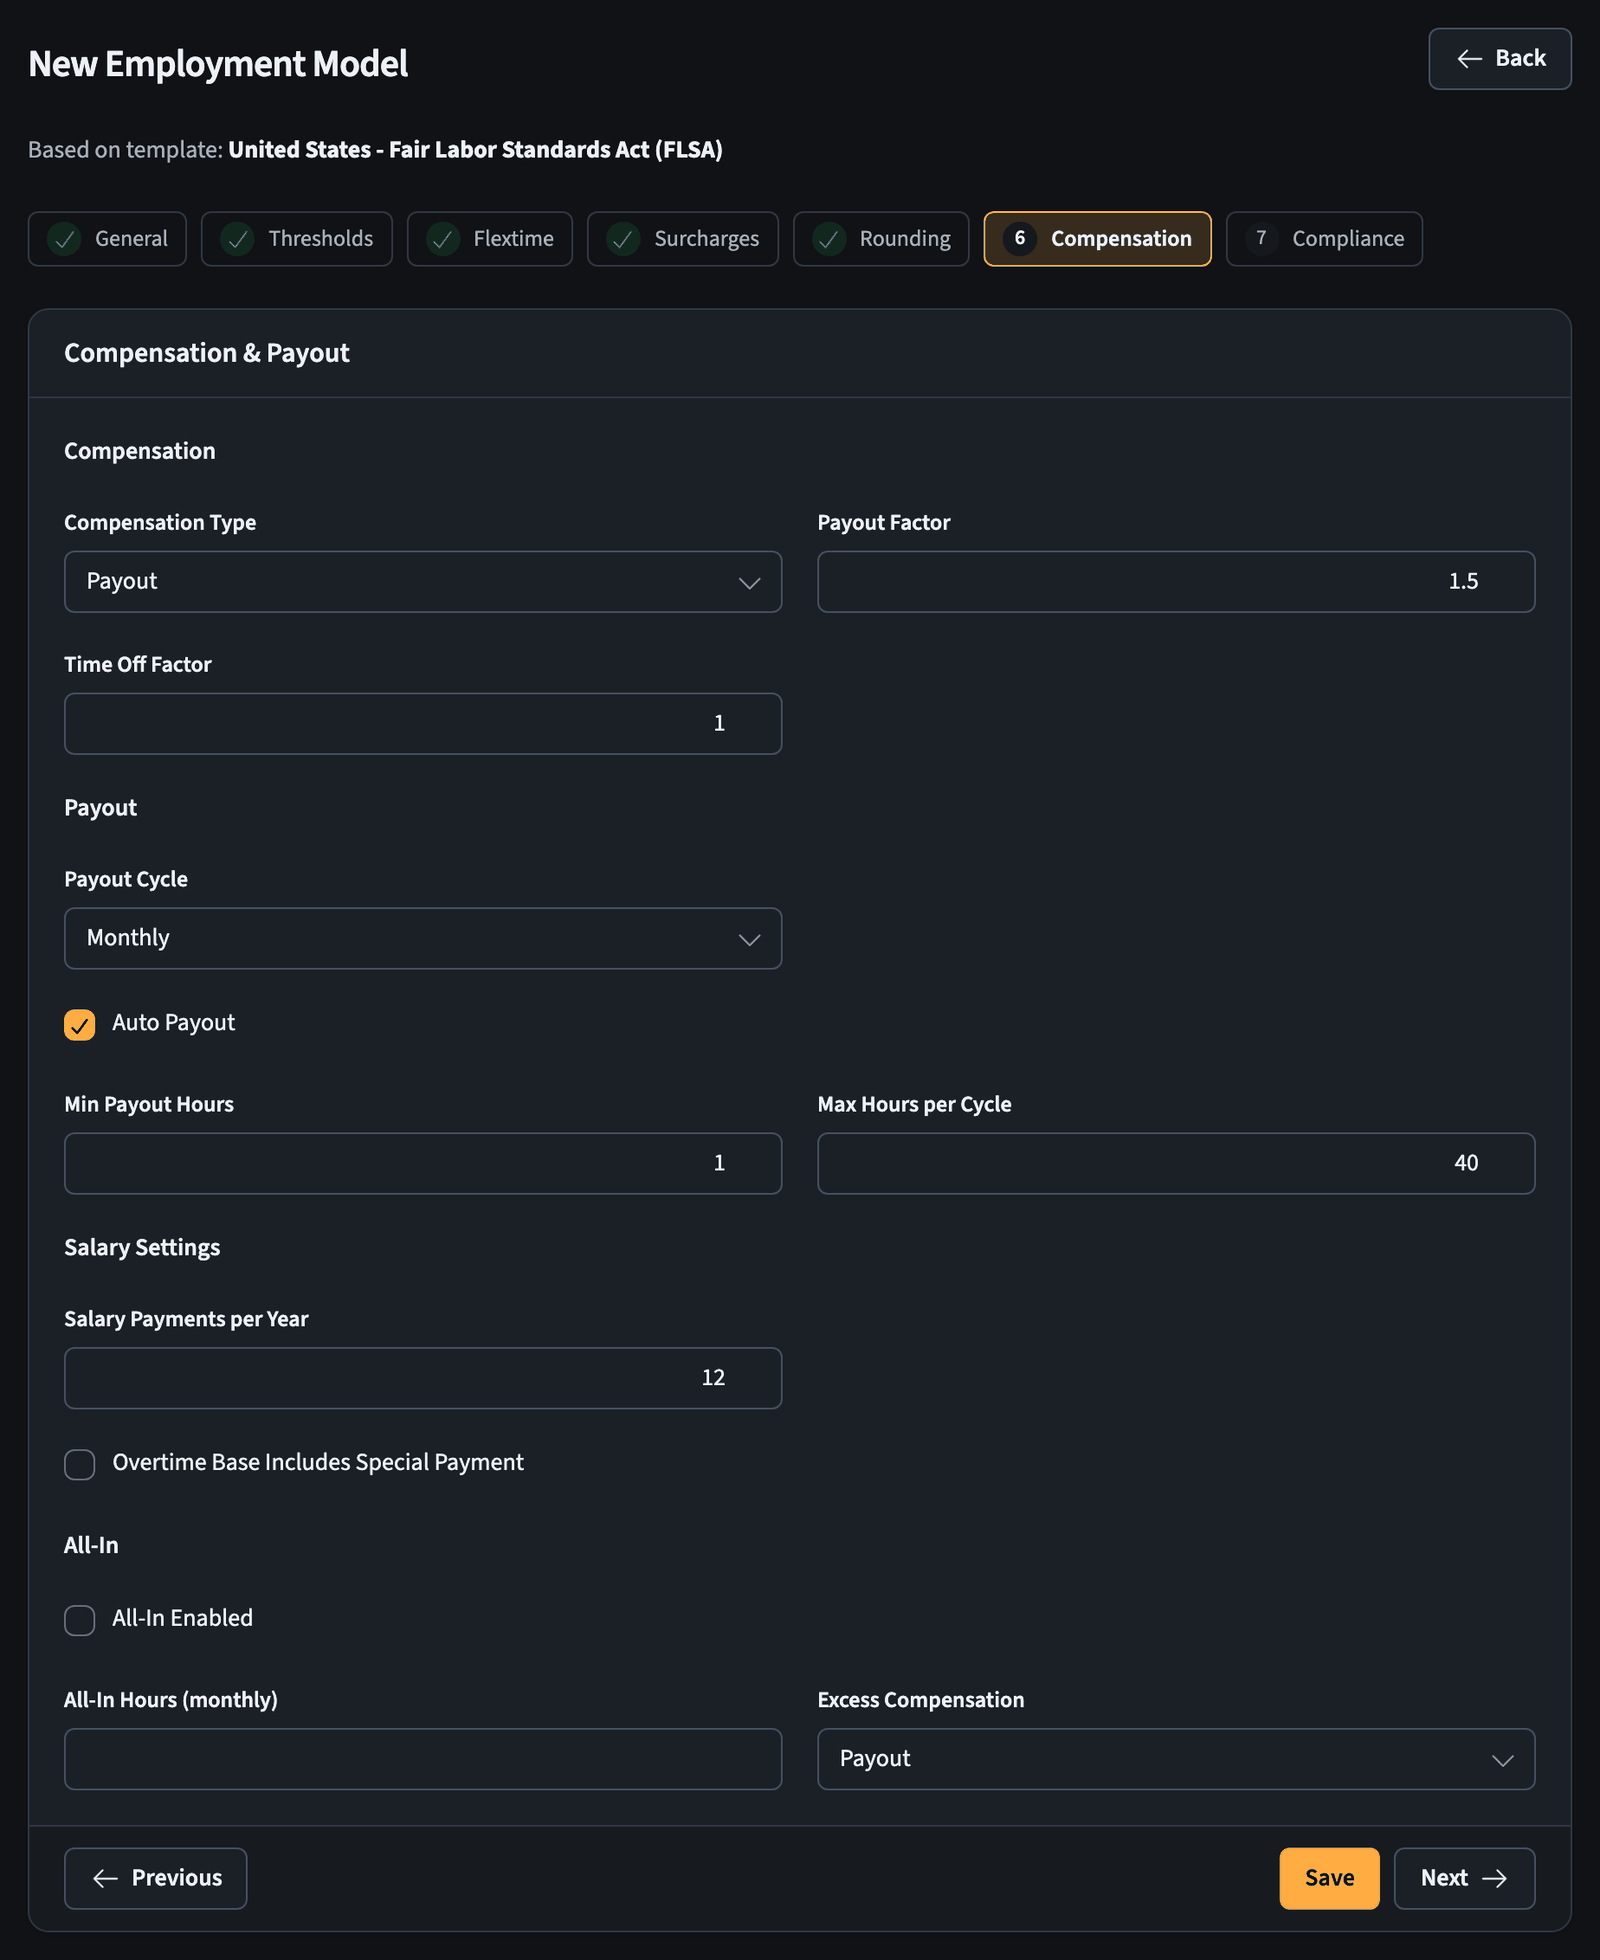
Task: Click the Thresholds step checkmark icon
Action: [238, 239]
